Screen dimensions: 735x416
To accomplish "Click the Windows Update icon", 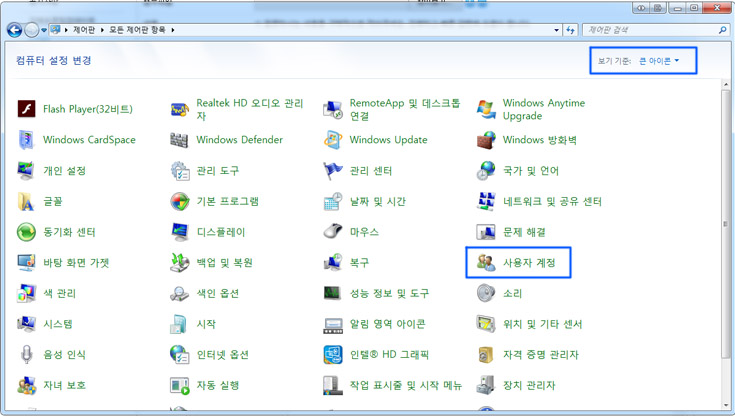I will tap(333, 140).
